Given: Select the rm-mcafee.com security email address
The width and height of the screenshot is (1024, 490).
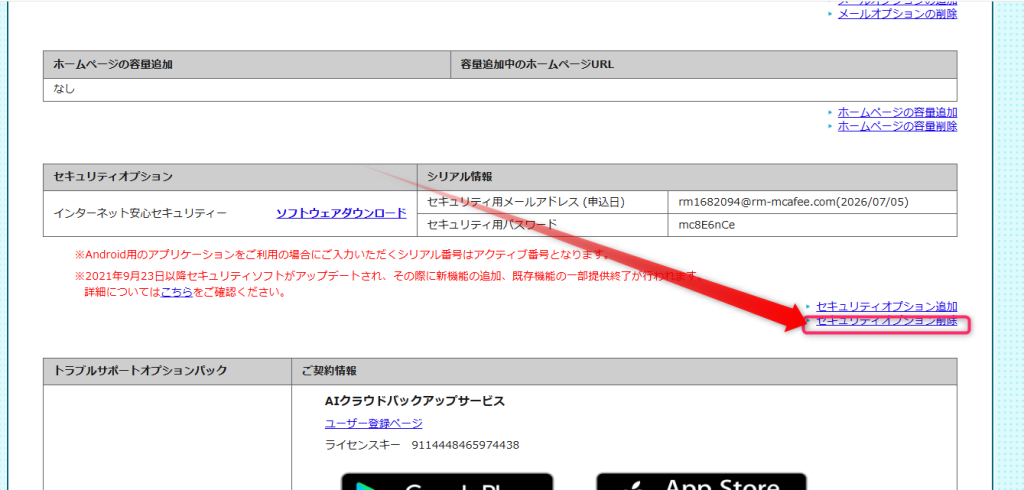Looking at the screenshot, I should pos(793,202).
